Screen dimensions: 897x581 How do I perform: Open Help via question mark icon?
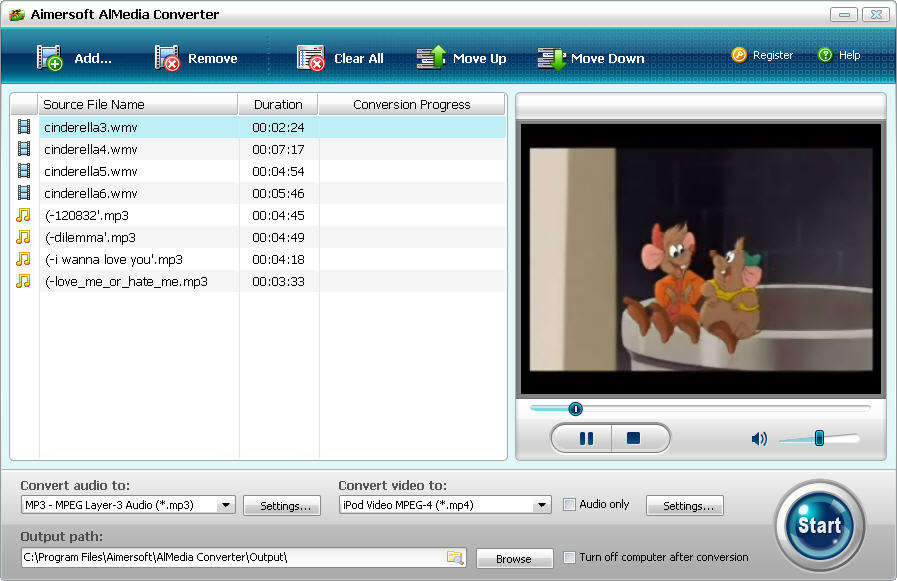point(825,55)
